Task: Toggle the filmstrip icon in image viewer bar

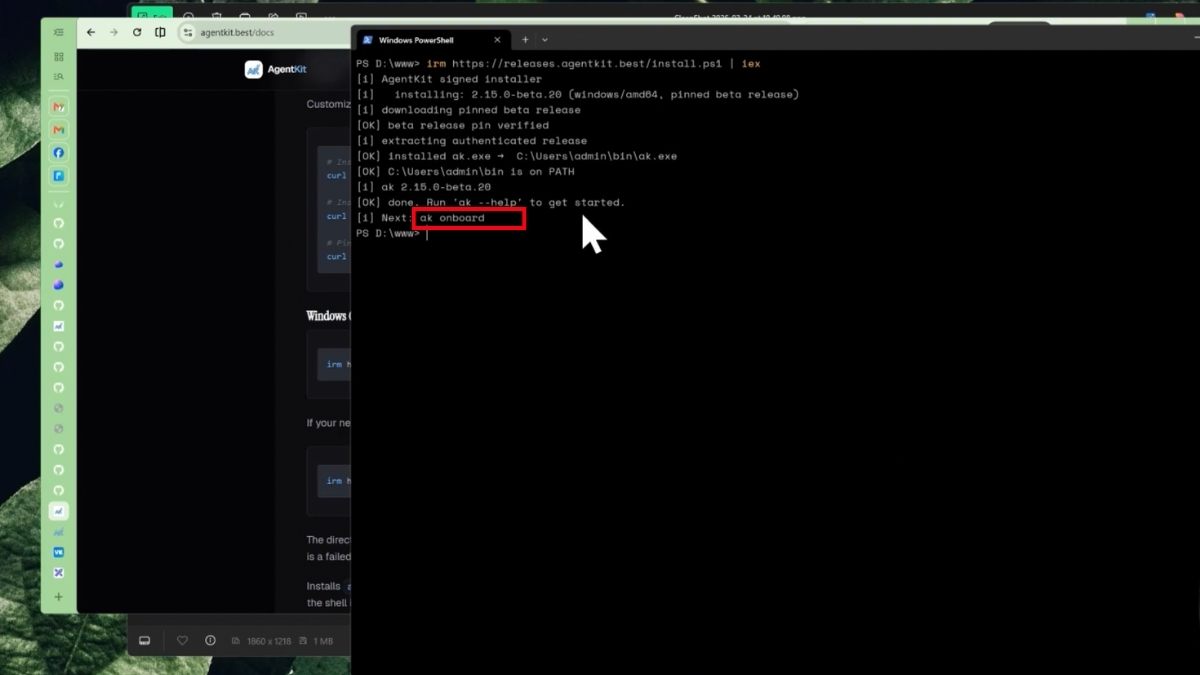Action: [x=144, y=640]
